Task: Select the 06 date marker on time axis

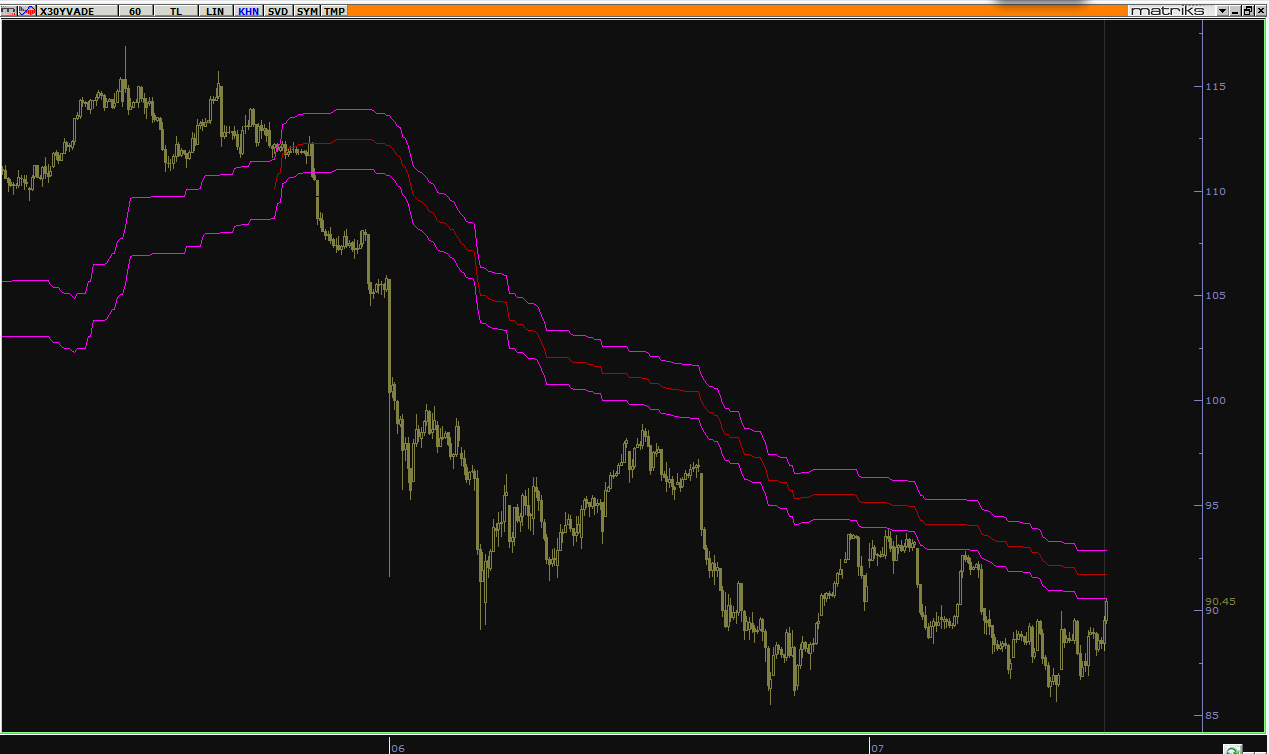Action: tap(398, 747)
